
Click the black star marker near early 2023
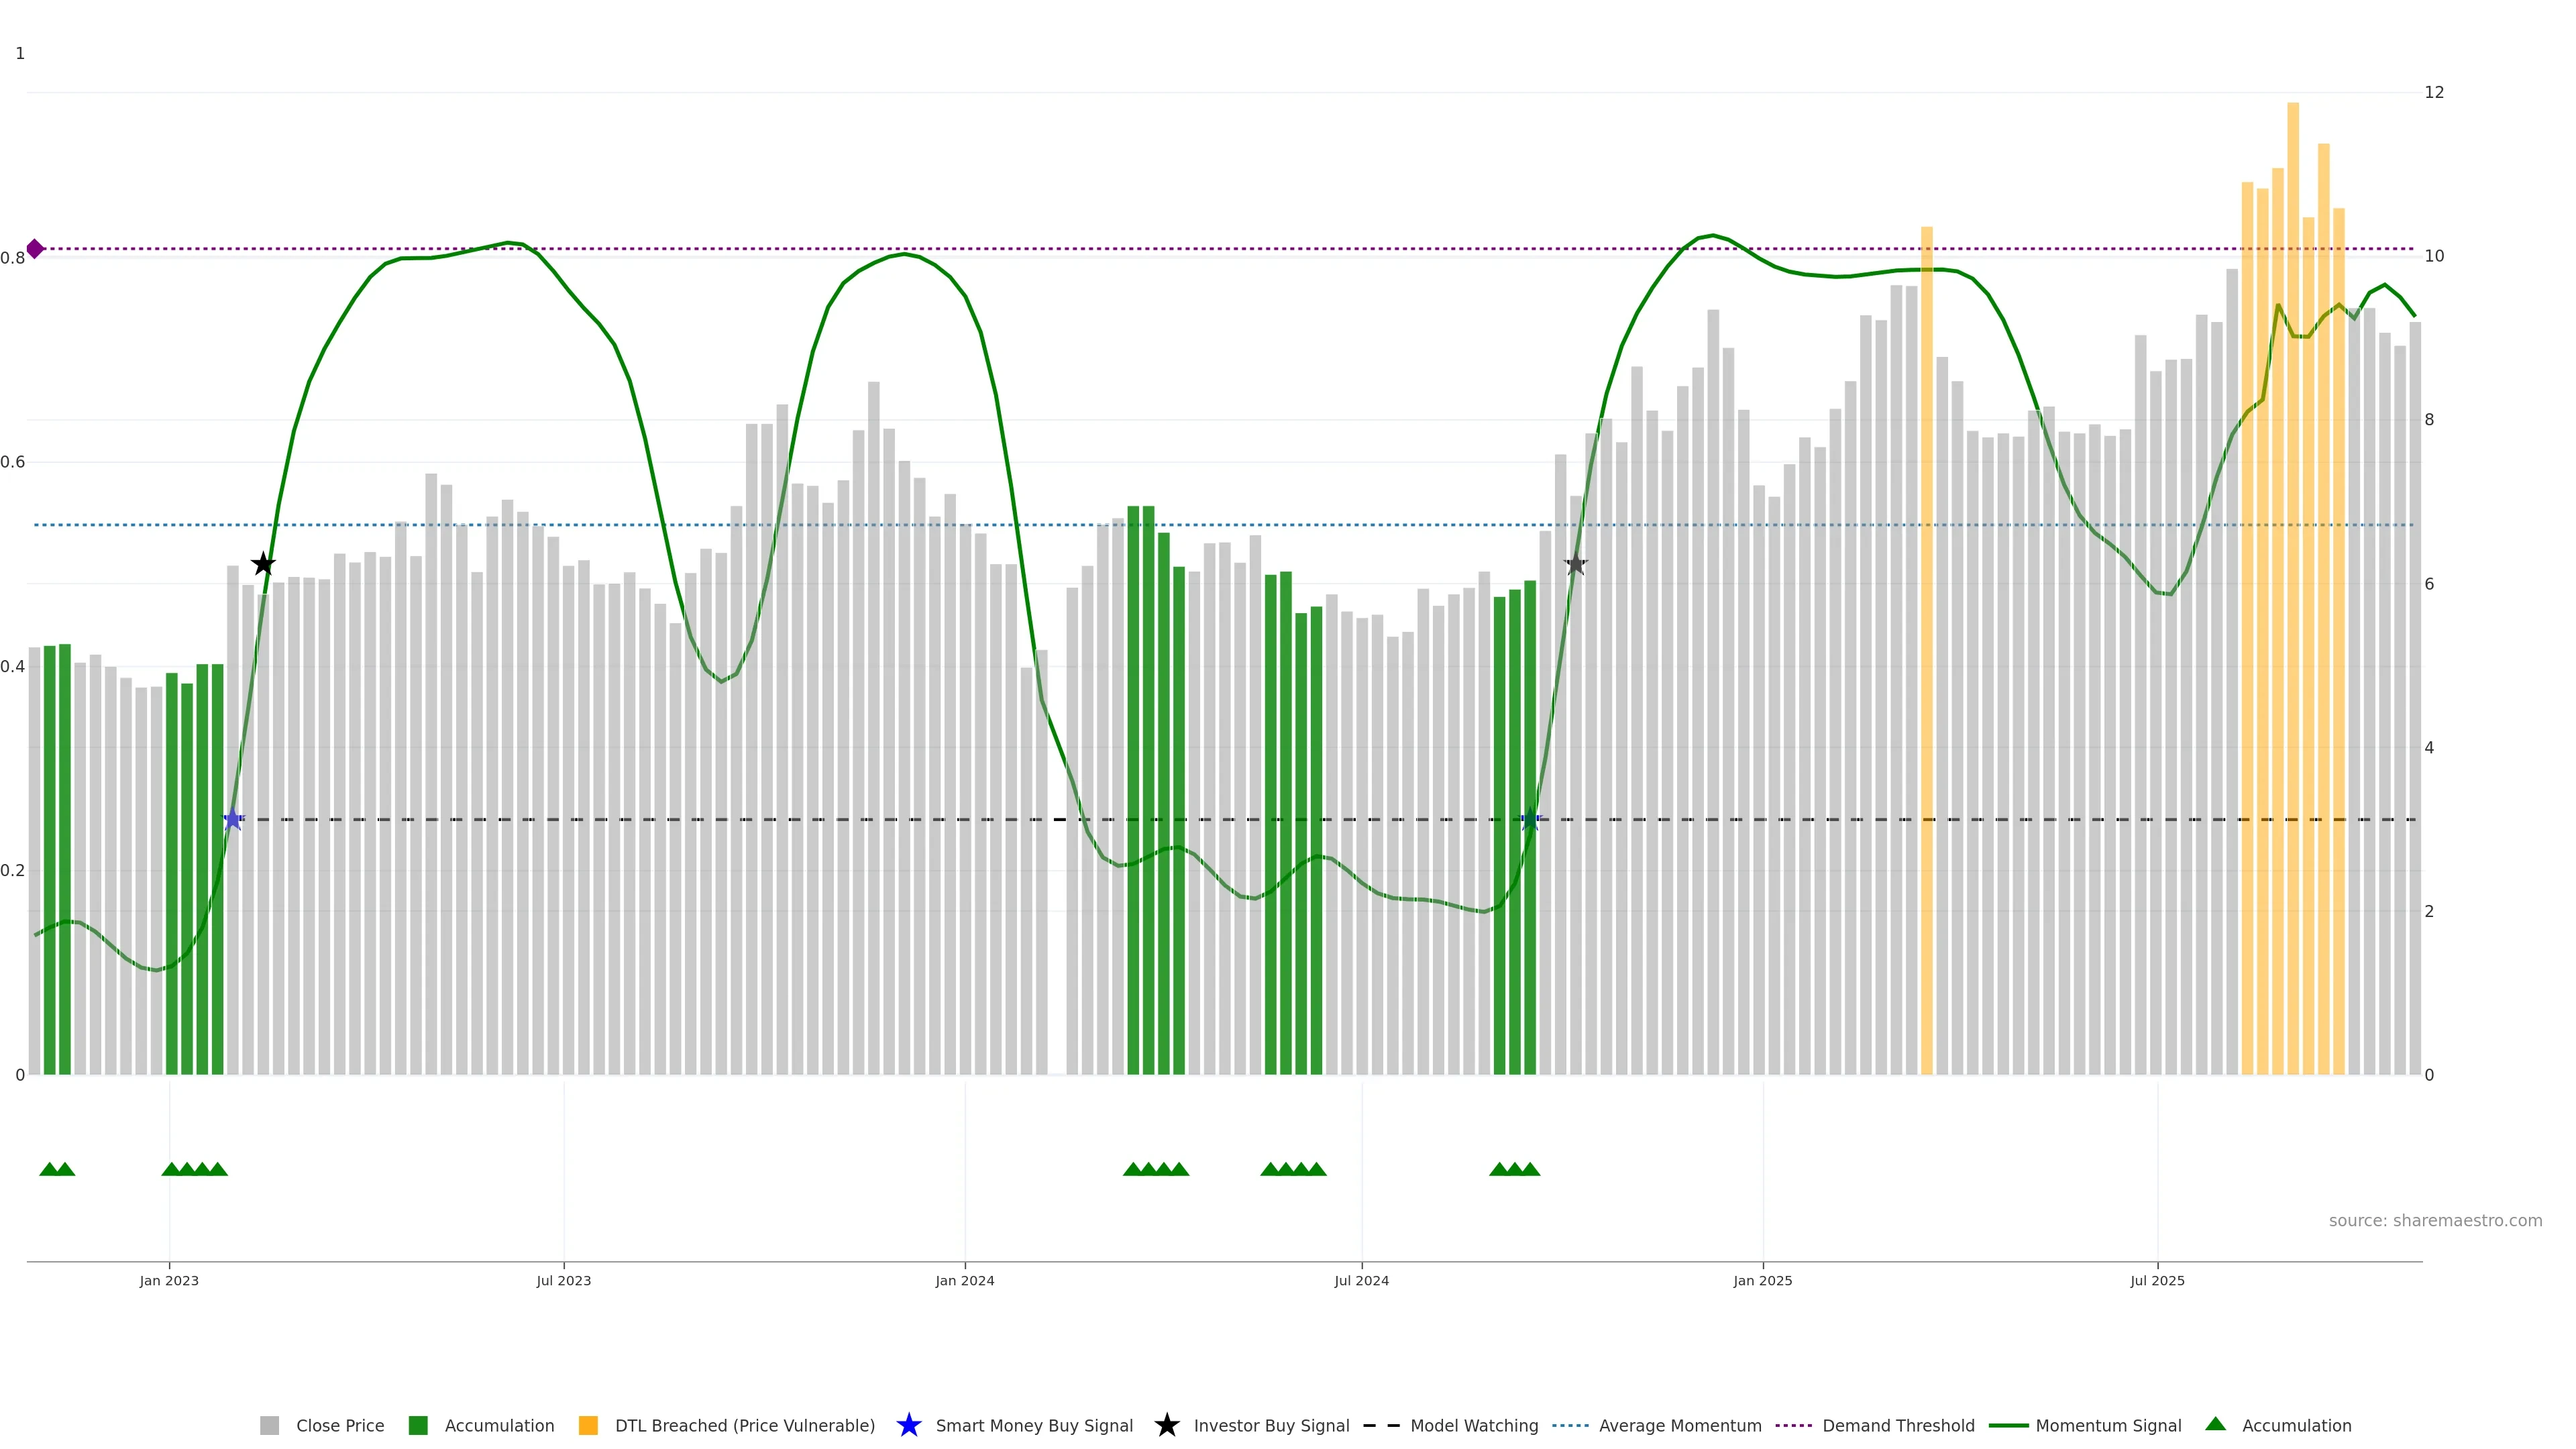(263, 564)
